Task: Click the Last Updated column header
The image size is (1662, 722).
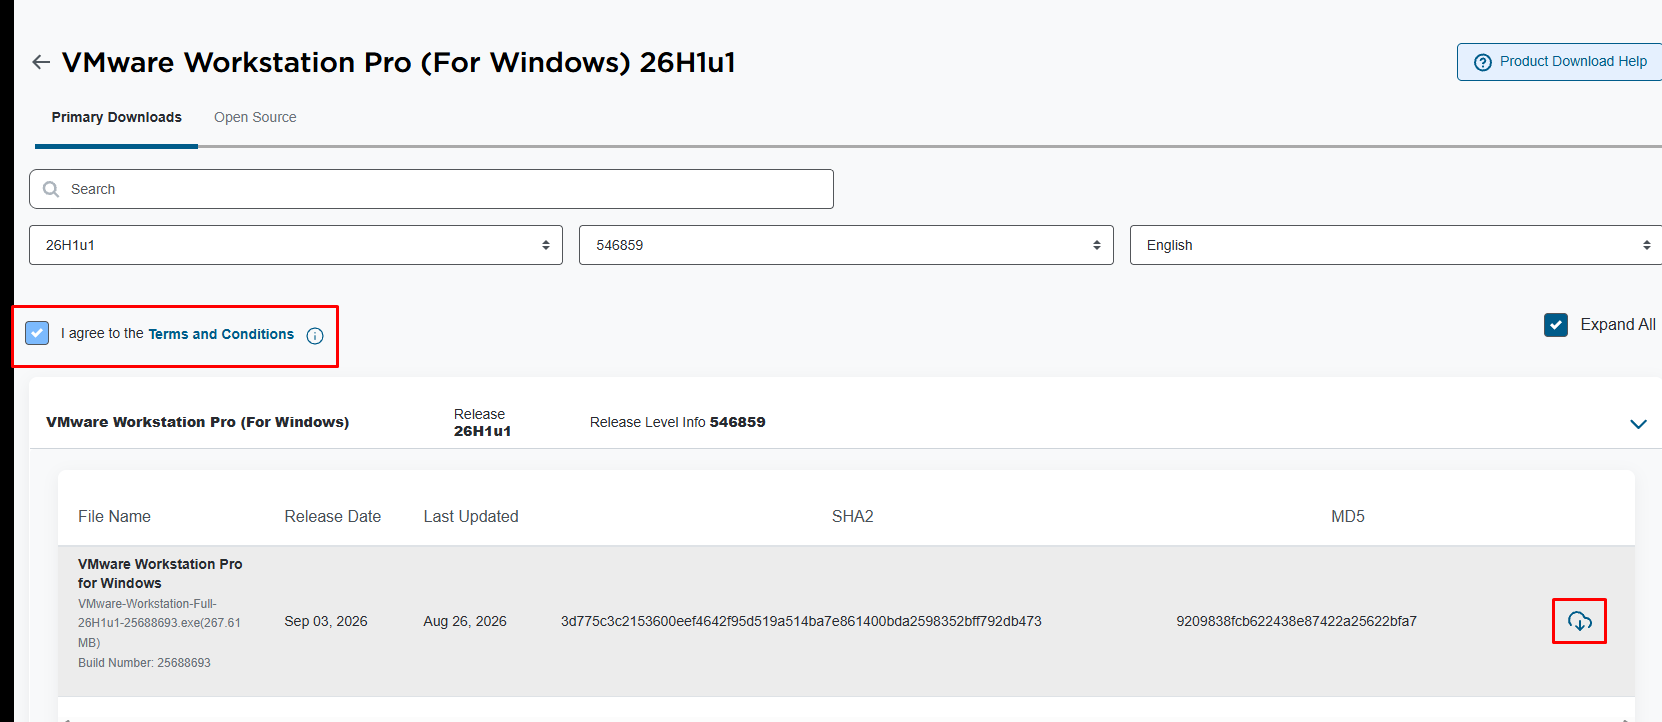Action: click(x=471, y=517)
